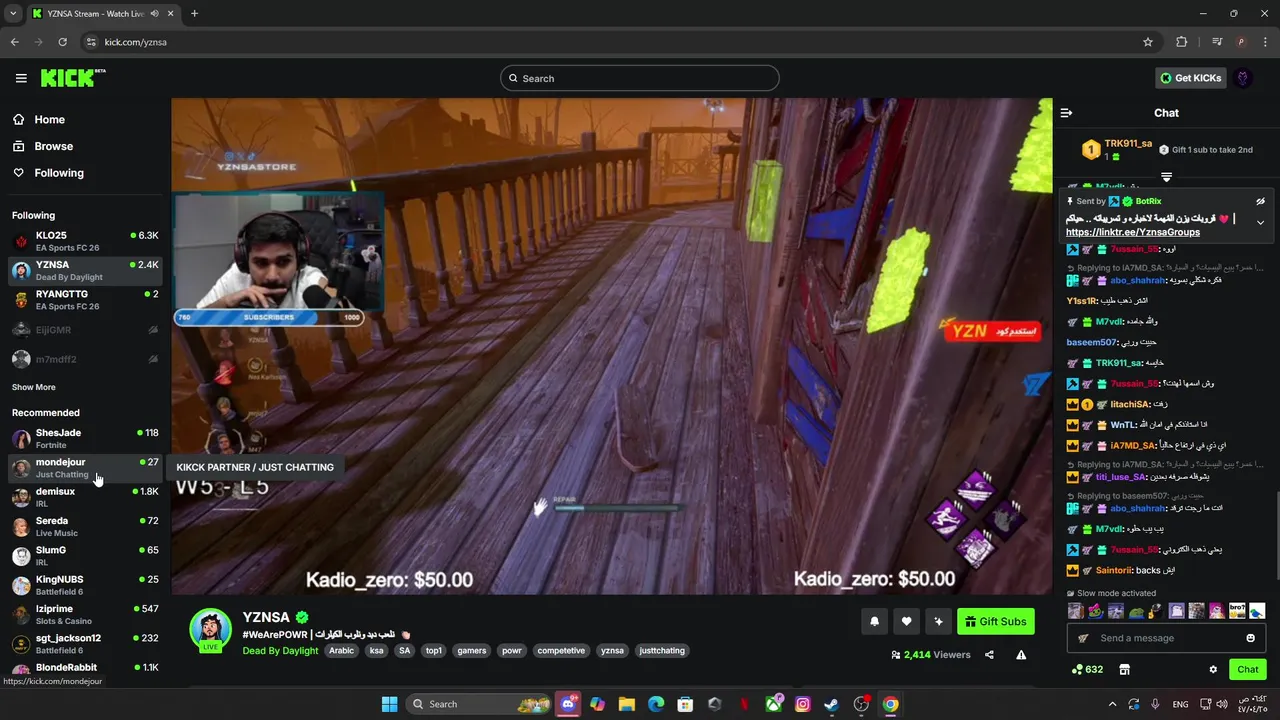The width and height of the screenshot is (1280, 720).
Task: Insert the bro? emote
Action: tap(1238, 610)
